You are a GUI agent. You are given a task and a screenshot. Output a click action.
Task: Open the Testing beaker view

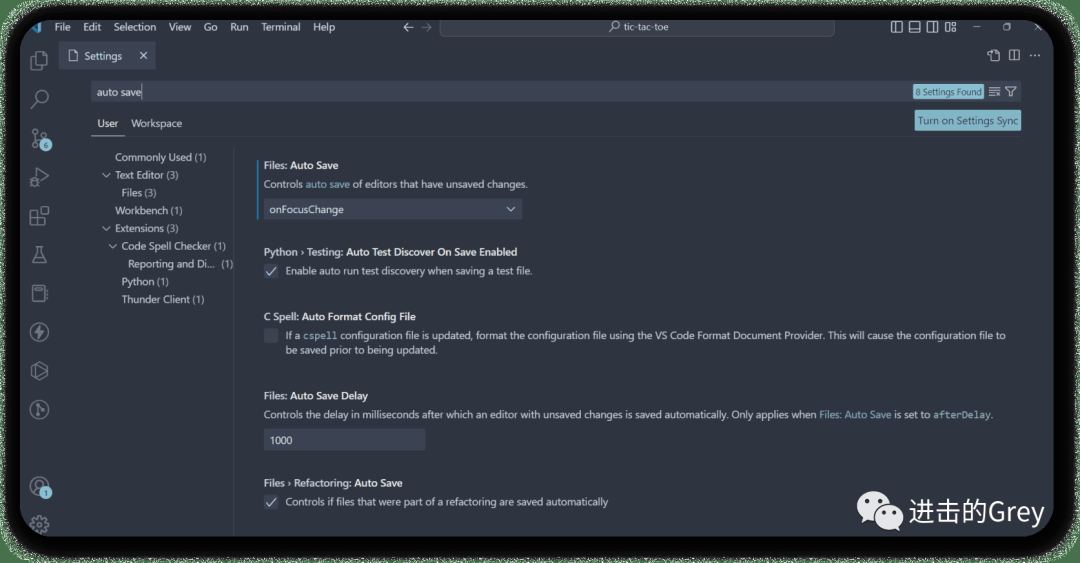coord(39,255)
